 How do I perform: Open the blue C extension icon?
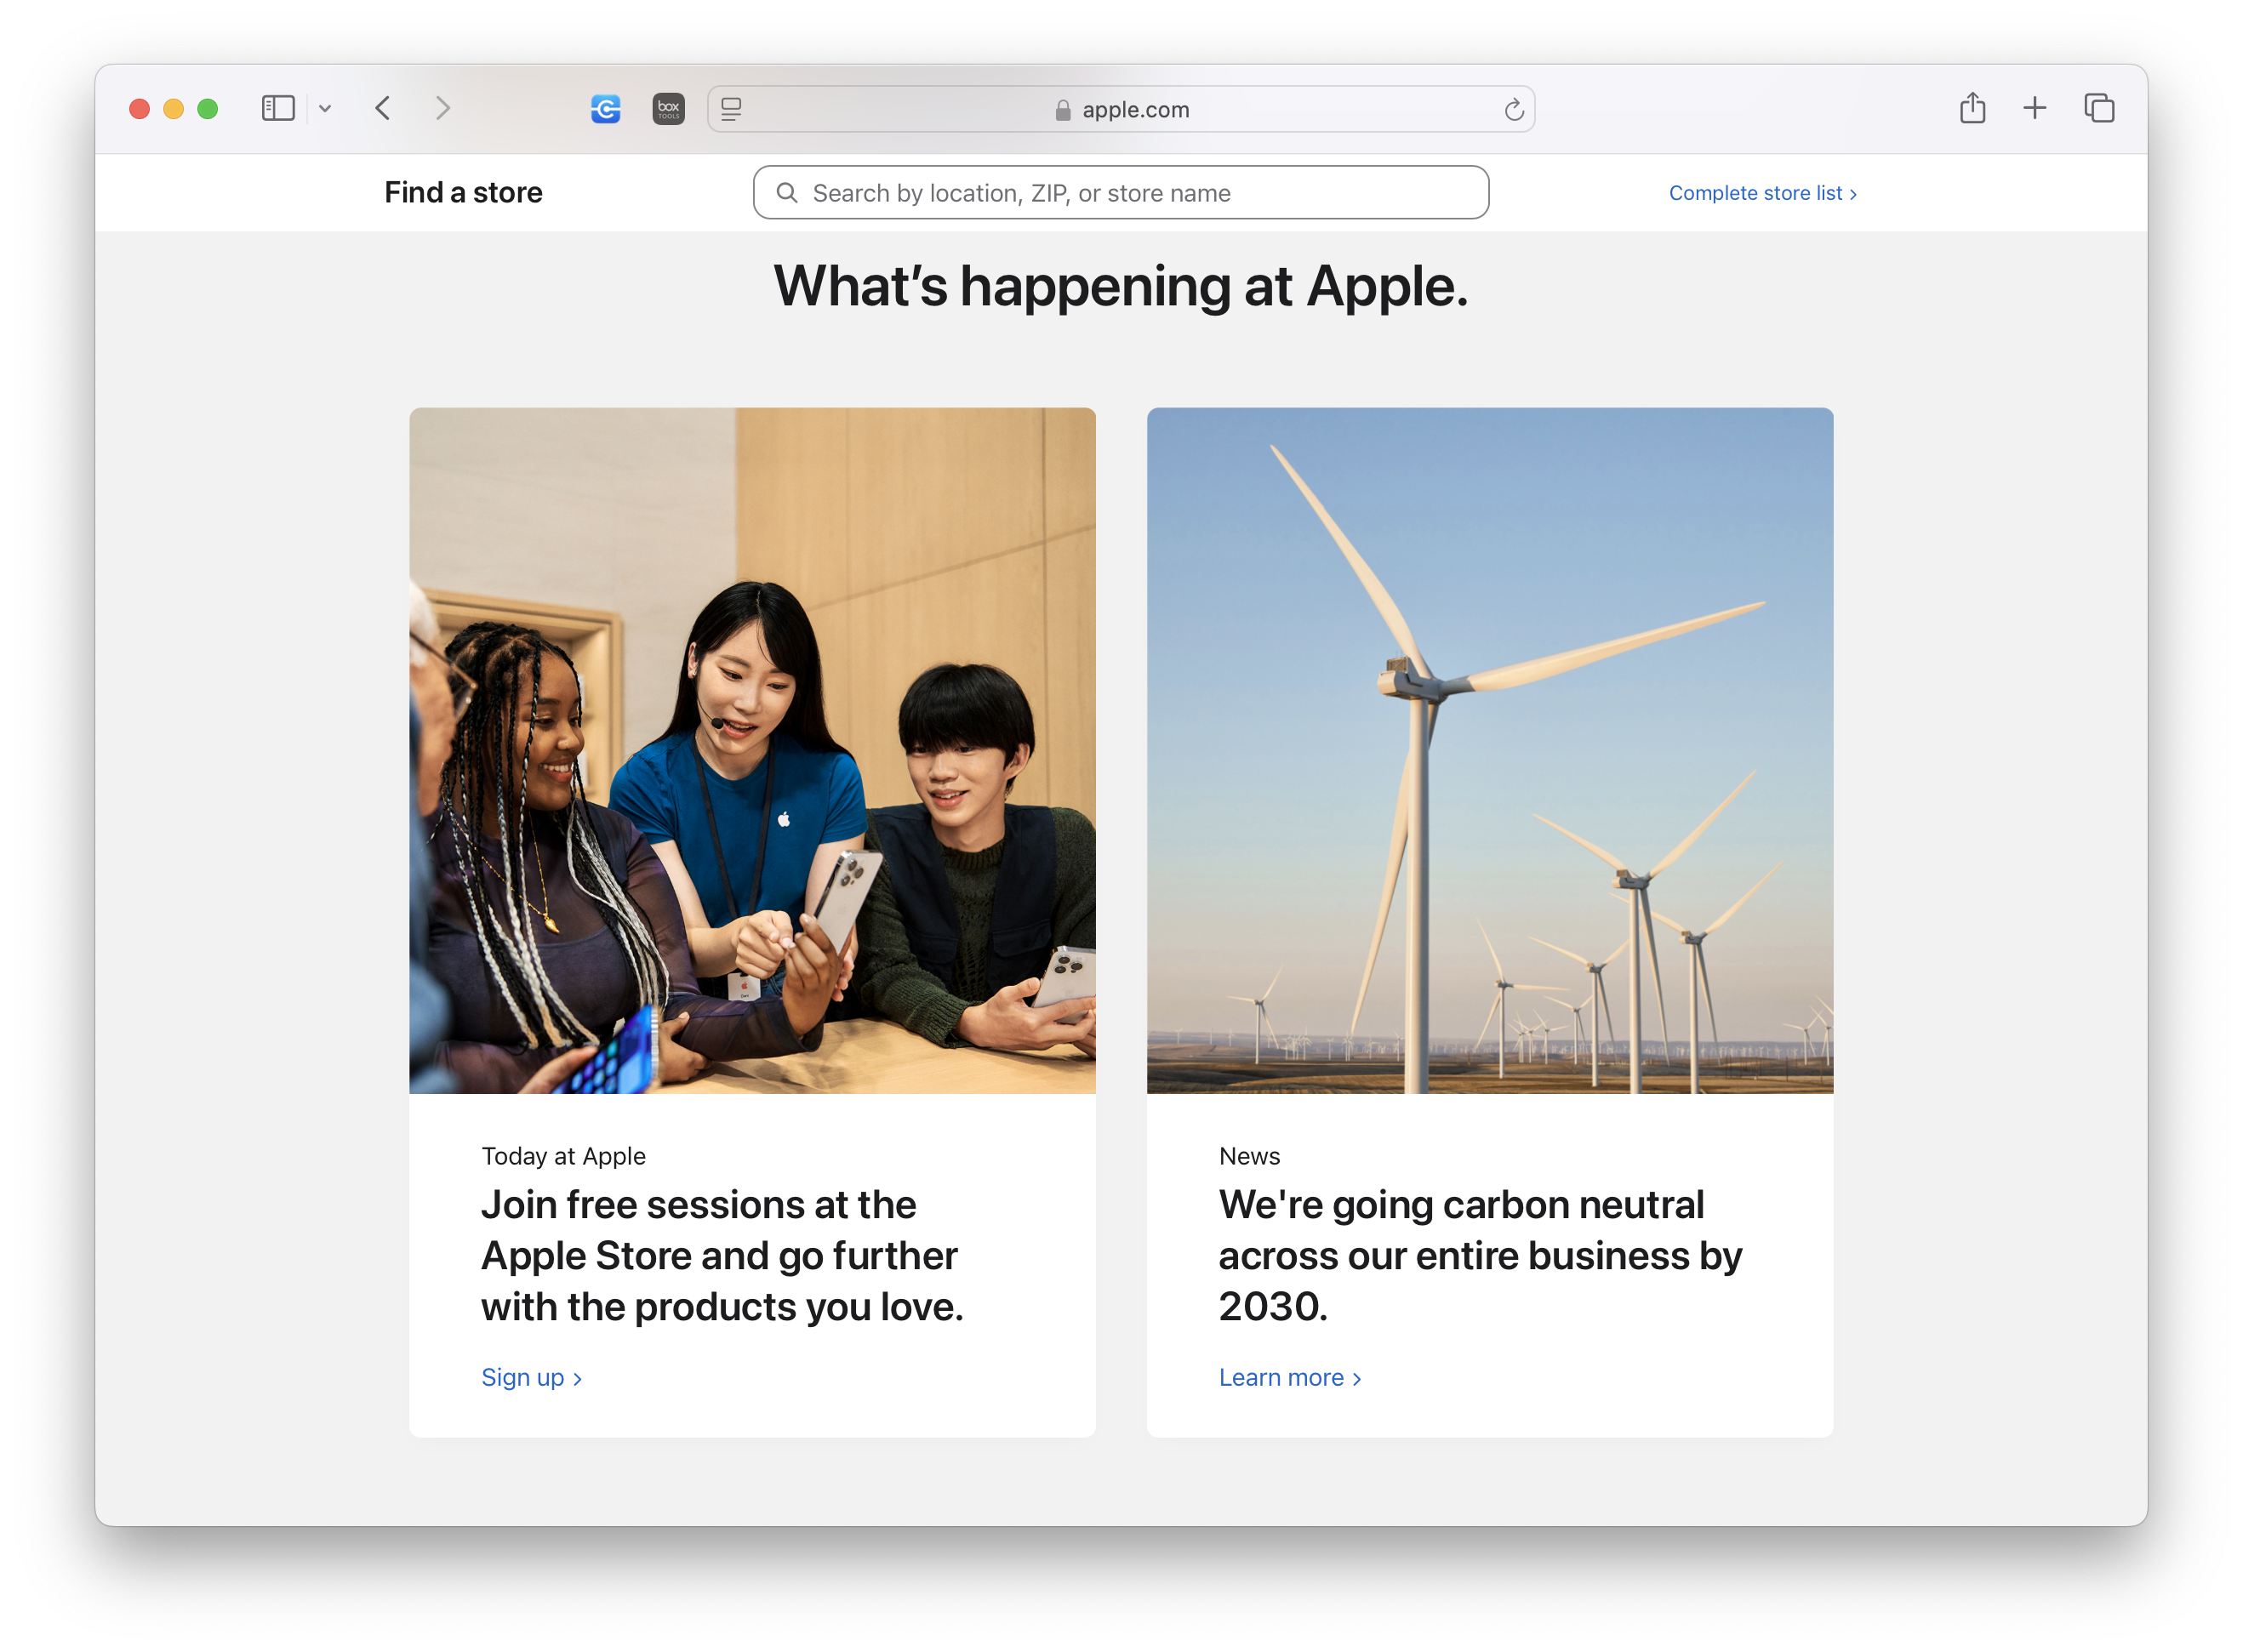click(606, 108)
